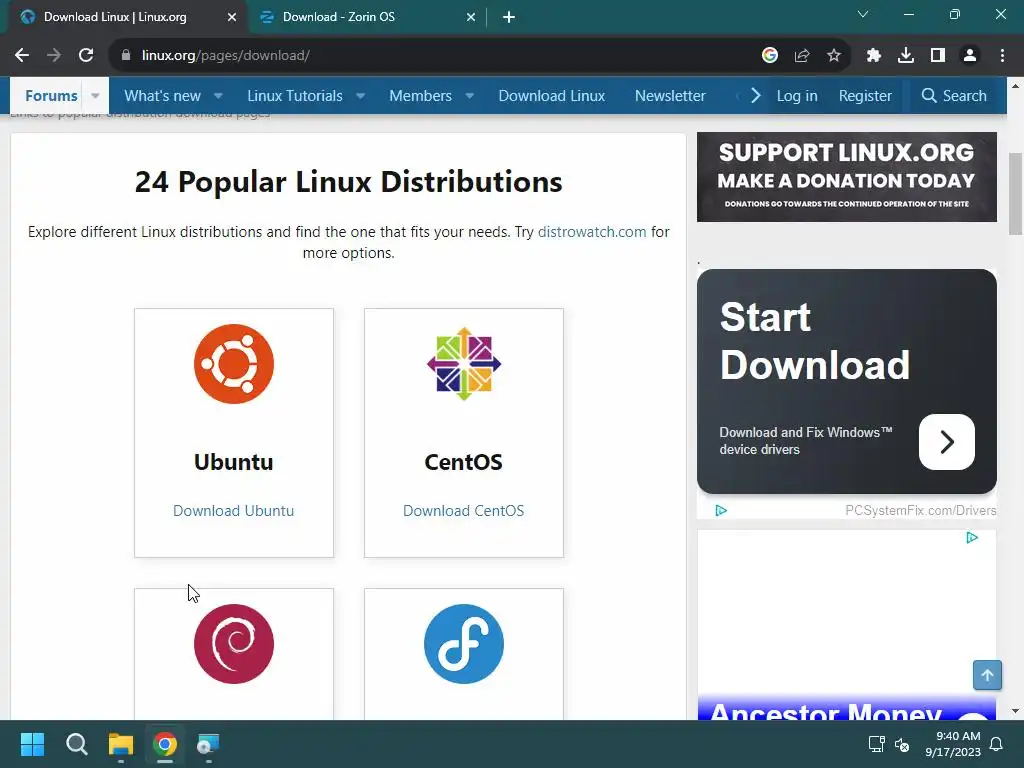Viewport: 1024px width, 768px height.
Task: Open the Chrome downloads icon
Action: 906,56
